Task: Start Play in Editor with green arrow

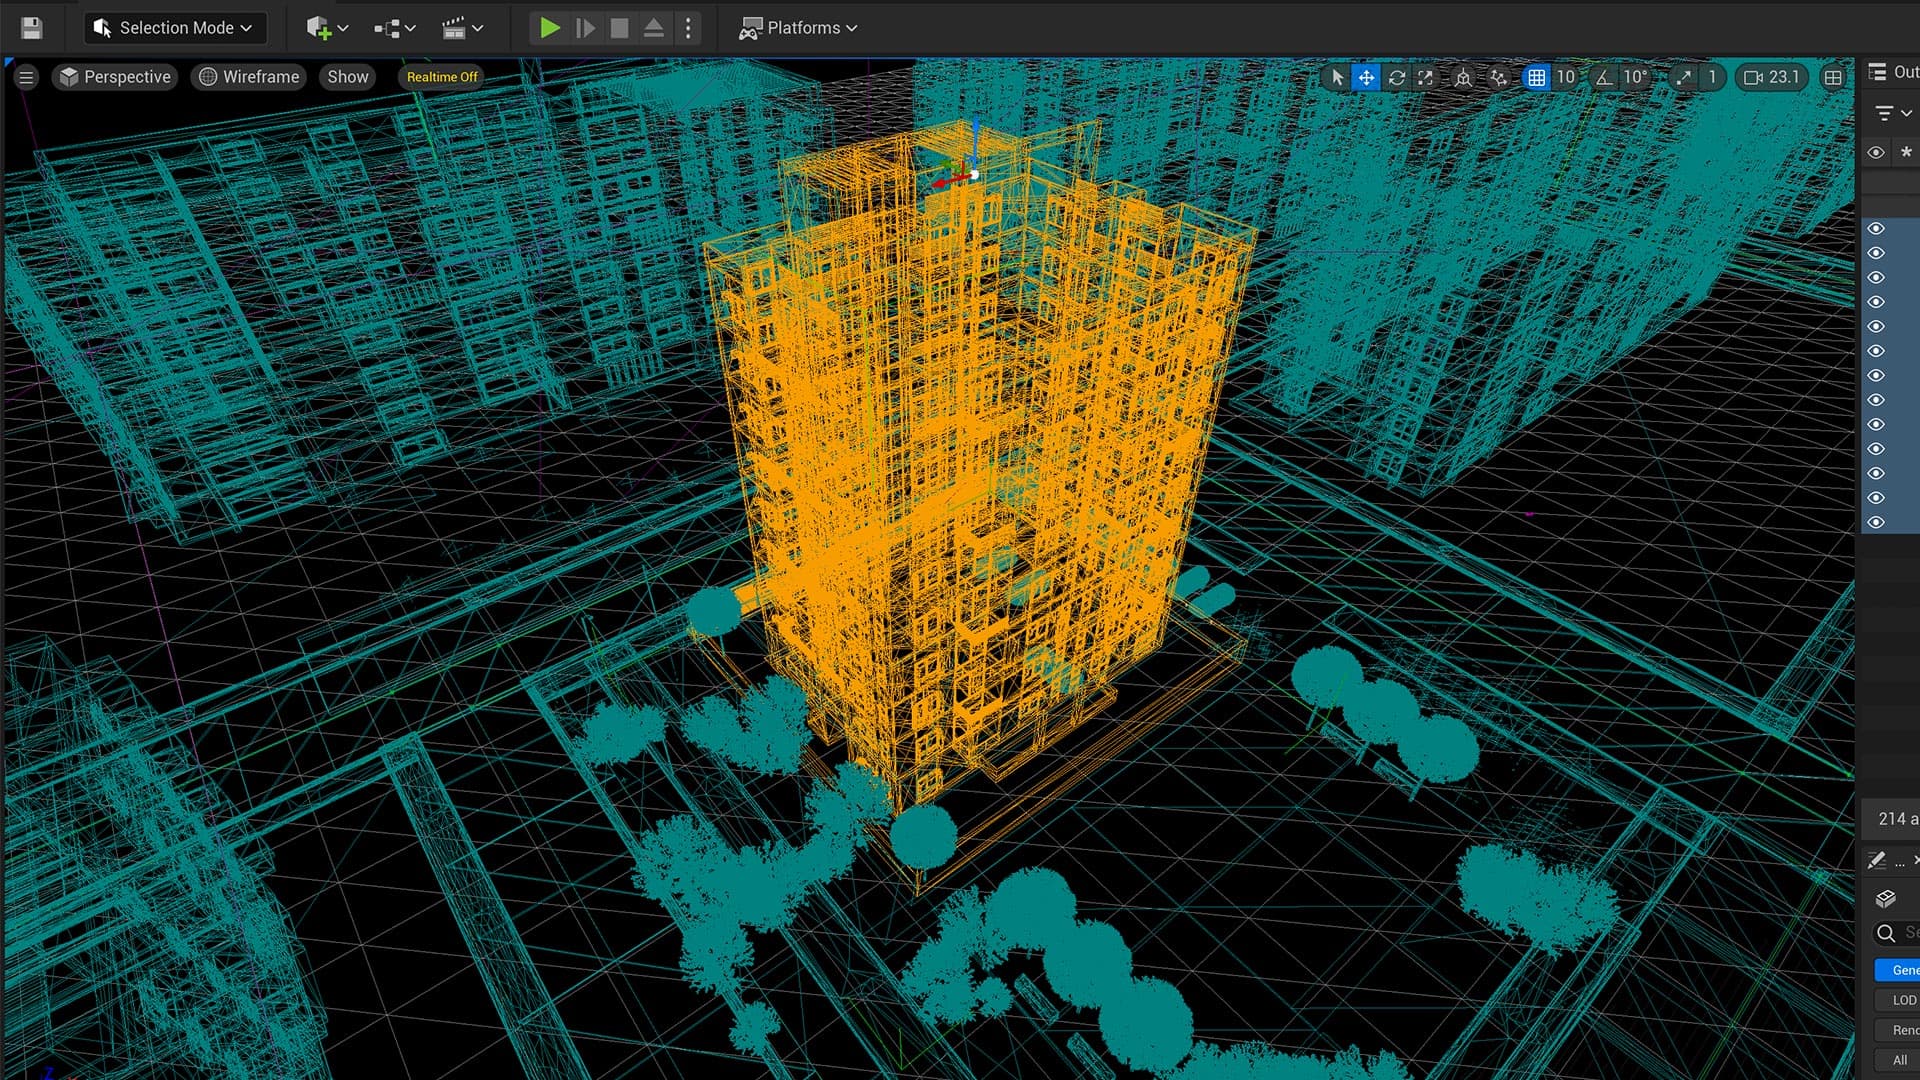Action: [549, 28]
